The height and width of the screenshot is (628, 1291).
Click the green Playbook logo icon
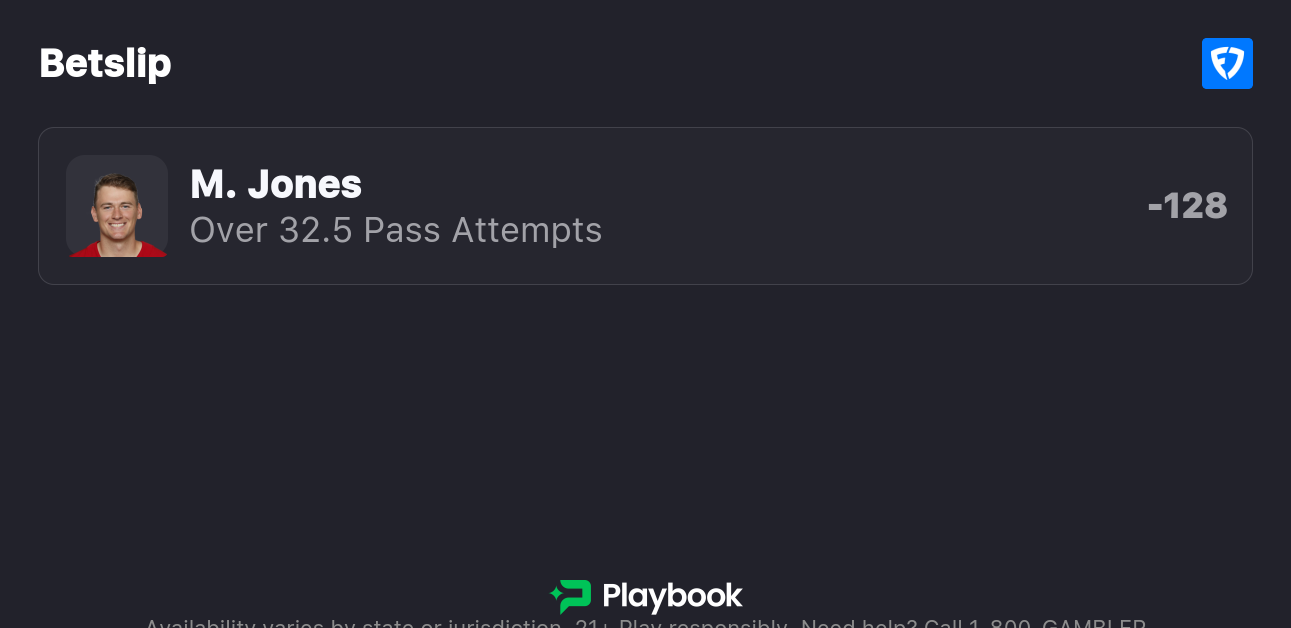coord(571,597)
